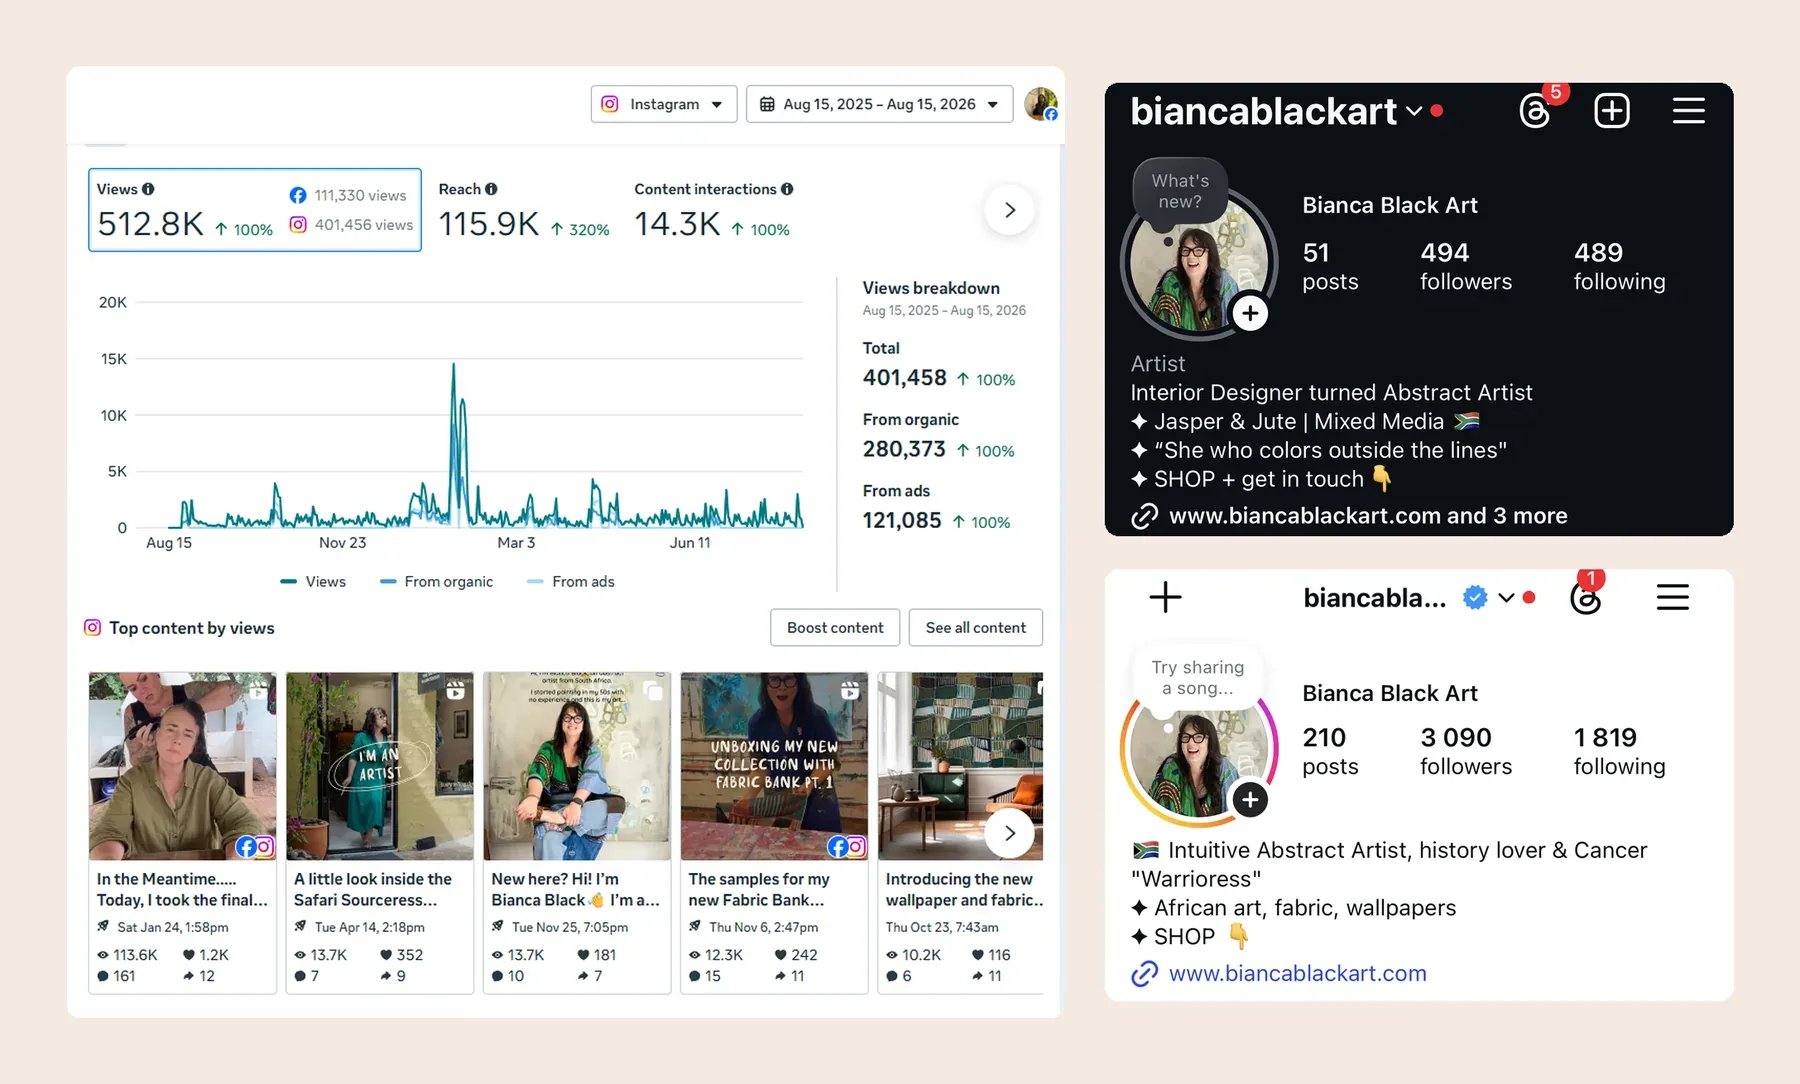
Task: Open the Safari Sourceress post thumbnail
Action: click(x=380, y=766)
